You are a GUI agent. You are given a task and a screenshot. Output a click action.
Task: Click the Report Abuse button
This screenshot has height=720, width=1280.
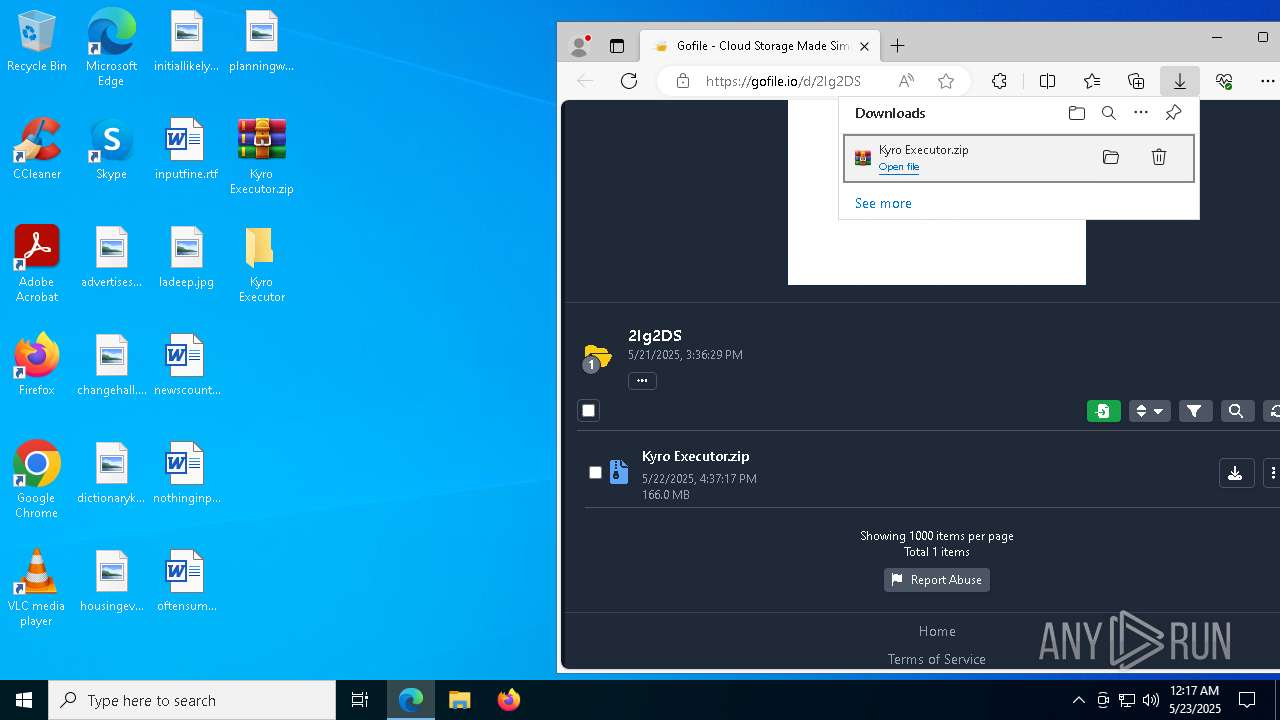click(937, 580)
